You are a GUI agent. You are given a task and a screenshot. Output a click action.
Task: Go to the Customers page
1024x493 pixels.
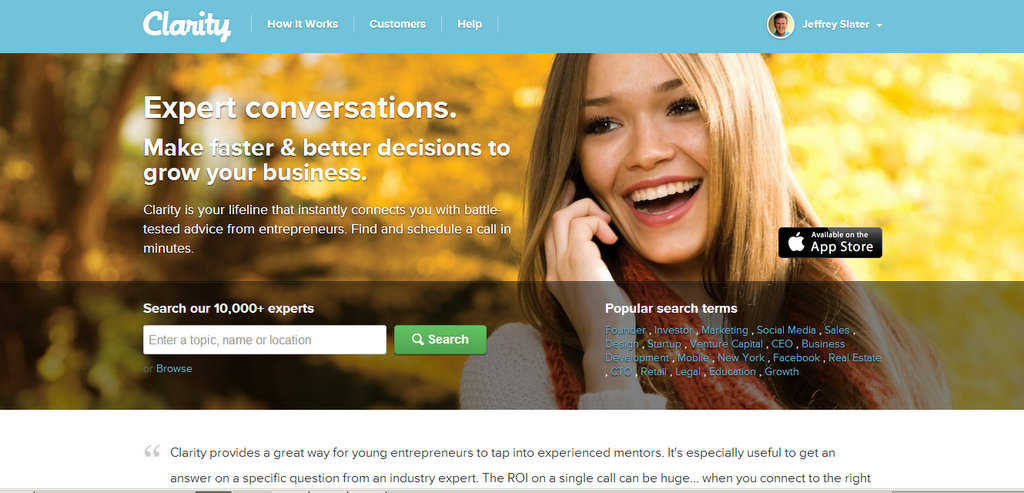pyautogui.click(x=397, y=24)
